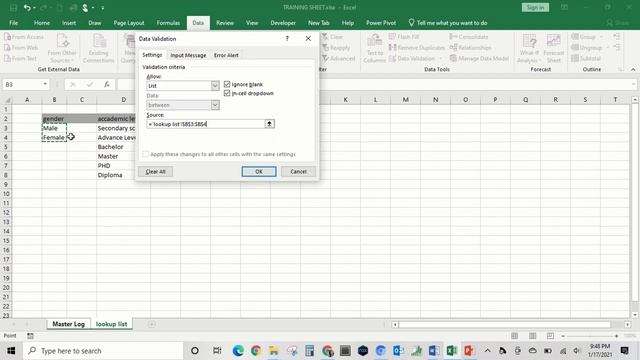The image size is (640, 360).
Task: Click the zoom slider in status bar
Action: (590, 336)
